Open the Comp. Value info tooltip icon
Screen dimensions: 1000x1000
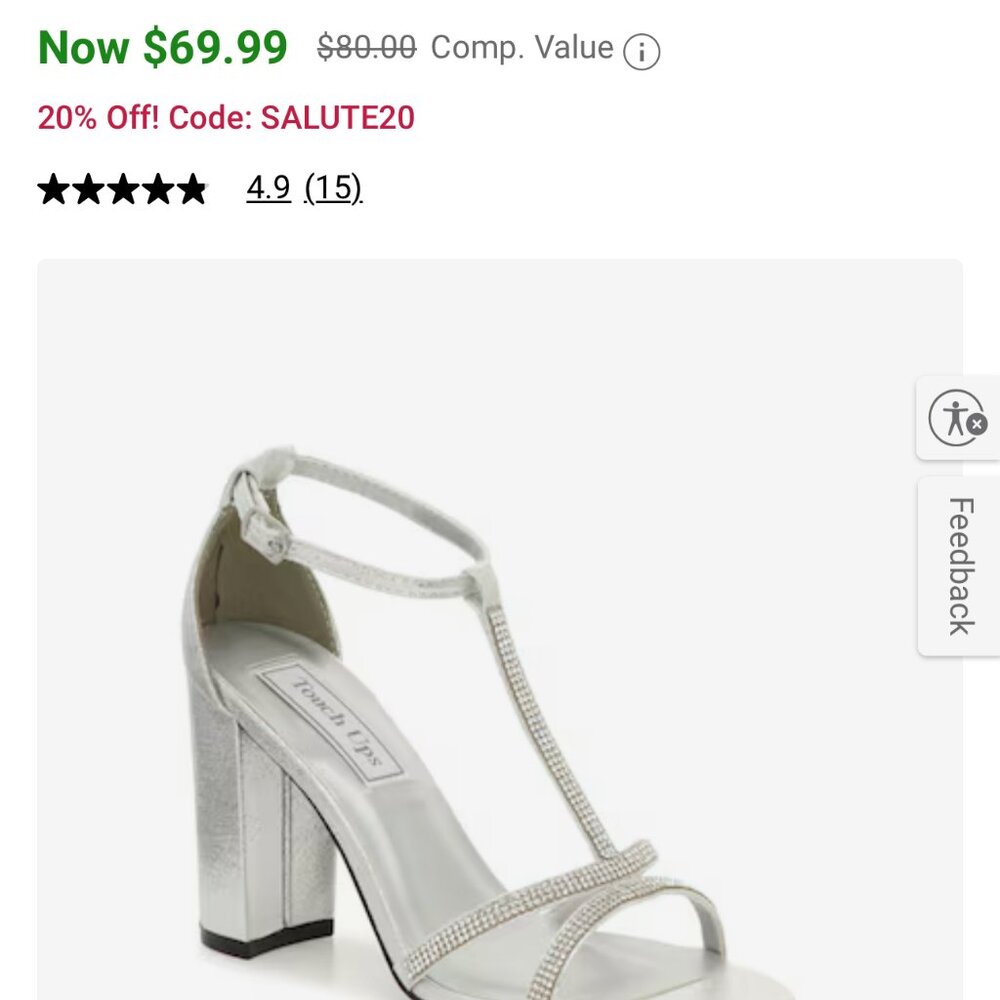point(643,48)
